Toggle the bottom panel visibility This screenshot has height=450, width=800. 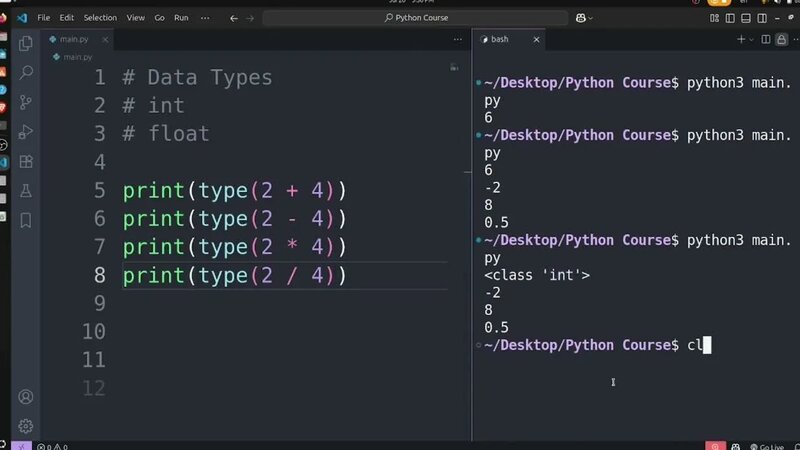[x=746, y=18]
